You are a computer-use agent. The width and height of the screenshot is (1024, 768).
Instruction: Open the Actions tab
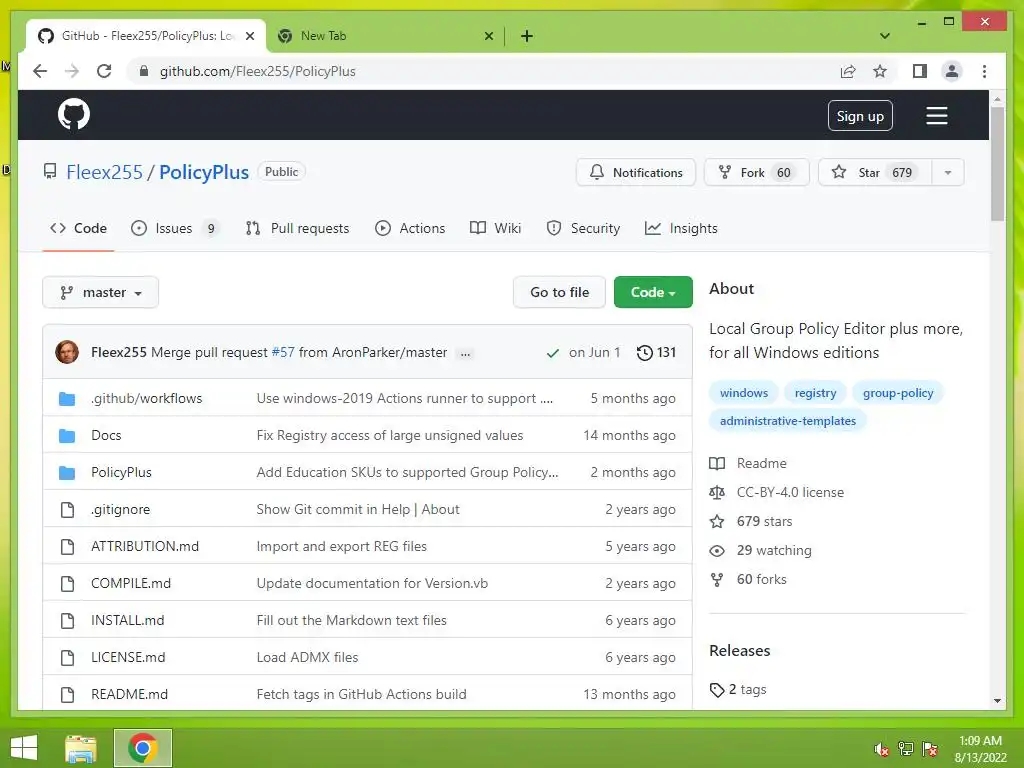click(x=410, y=228)
